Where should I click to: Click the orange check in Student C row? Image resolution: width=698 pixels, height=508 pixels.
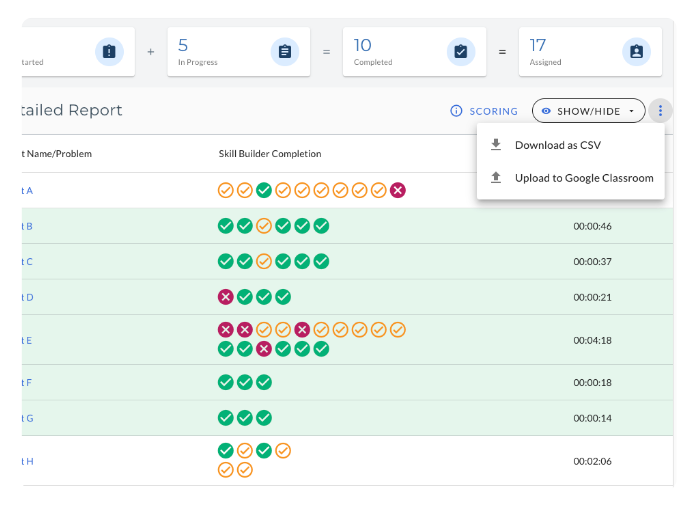[264, 261]
